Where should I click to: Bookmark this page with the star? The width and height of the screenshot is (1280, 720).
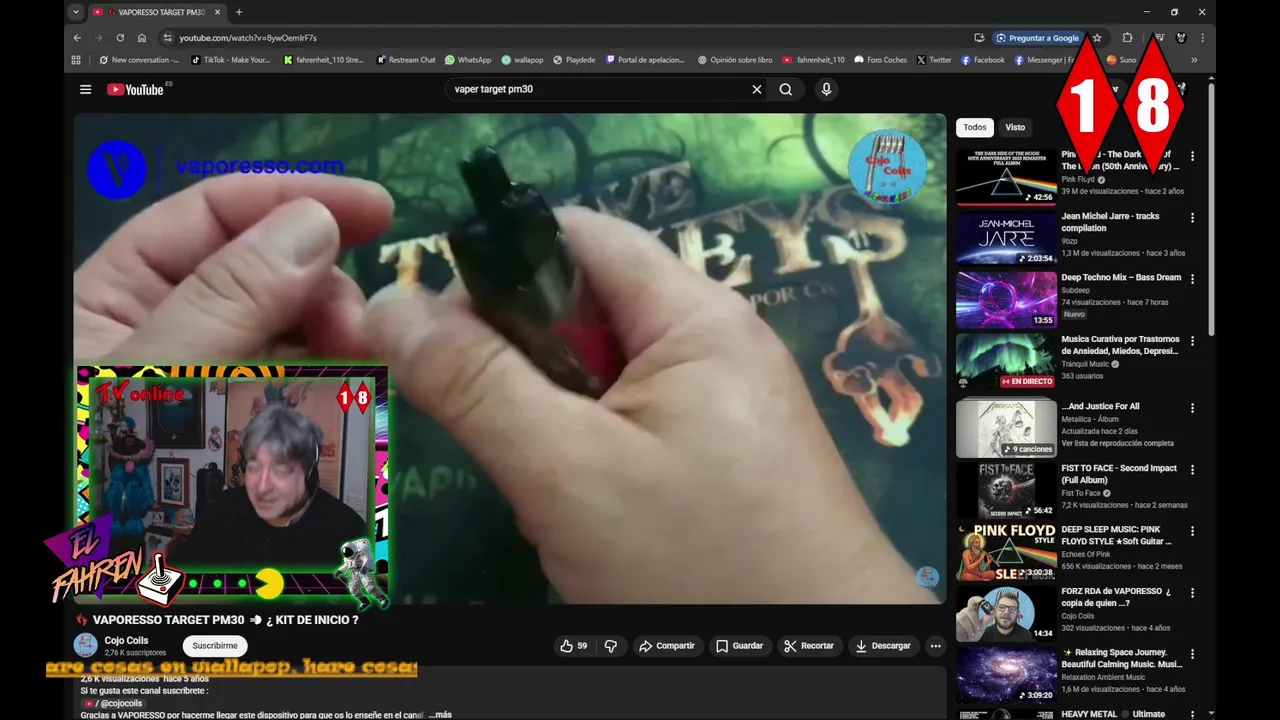tap(1097, 38)
